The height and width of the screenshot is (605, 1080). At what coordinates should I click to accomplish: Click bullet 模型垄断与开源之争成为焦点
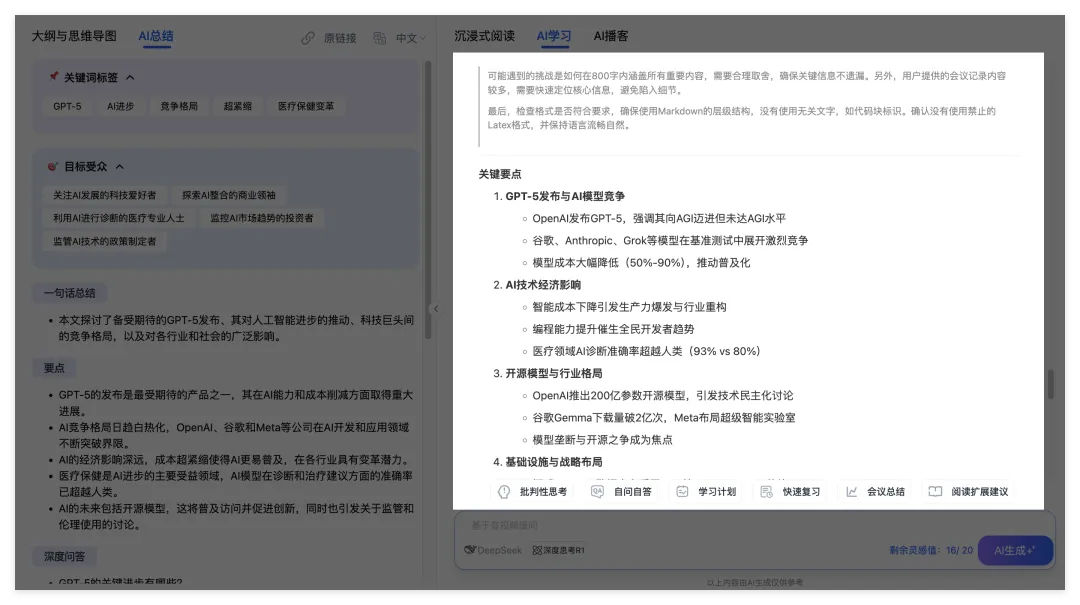(602, 440)
